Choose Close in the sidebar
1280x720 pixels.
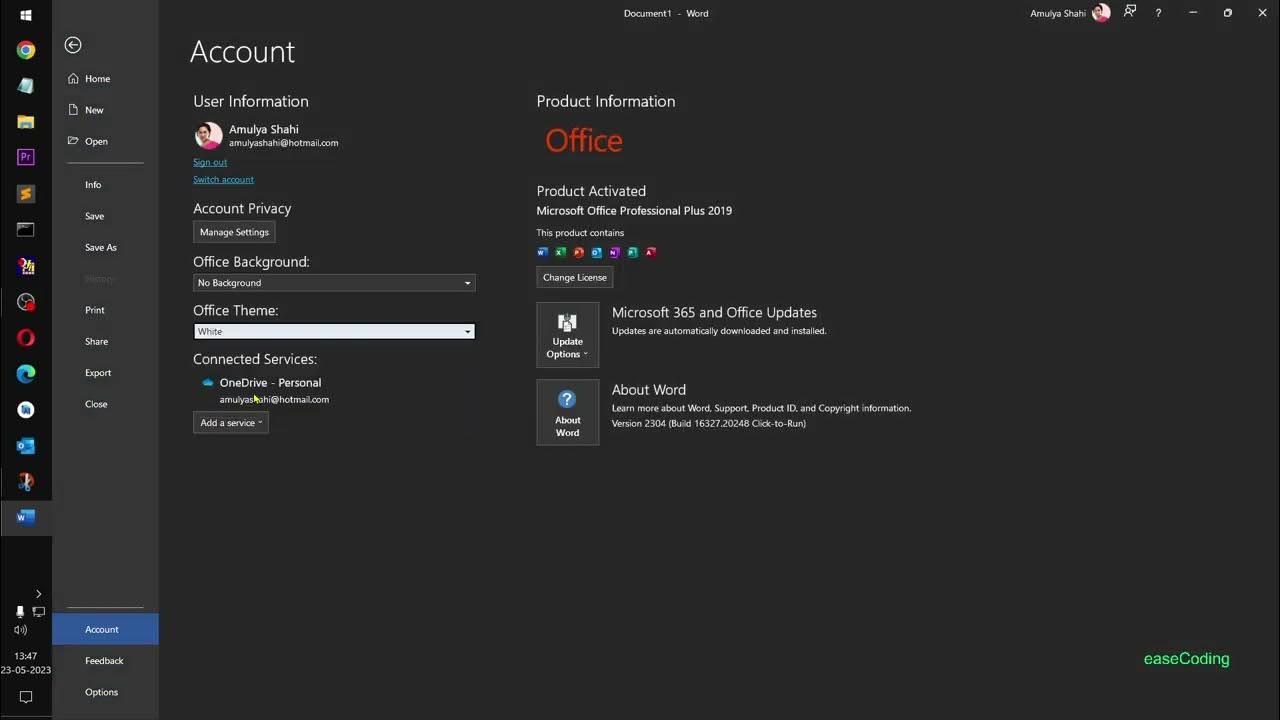(x=96, y=404)
